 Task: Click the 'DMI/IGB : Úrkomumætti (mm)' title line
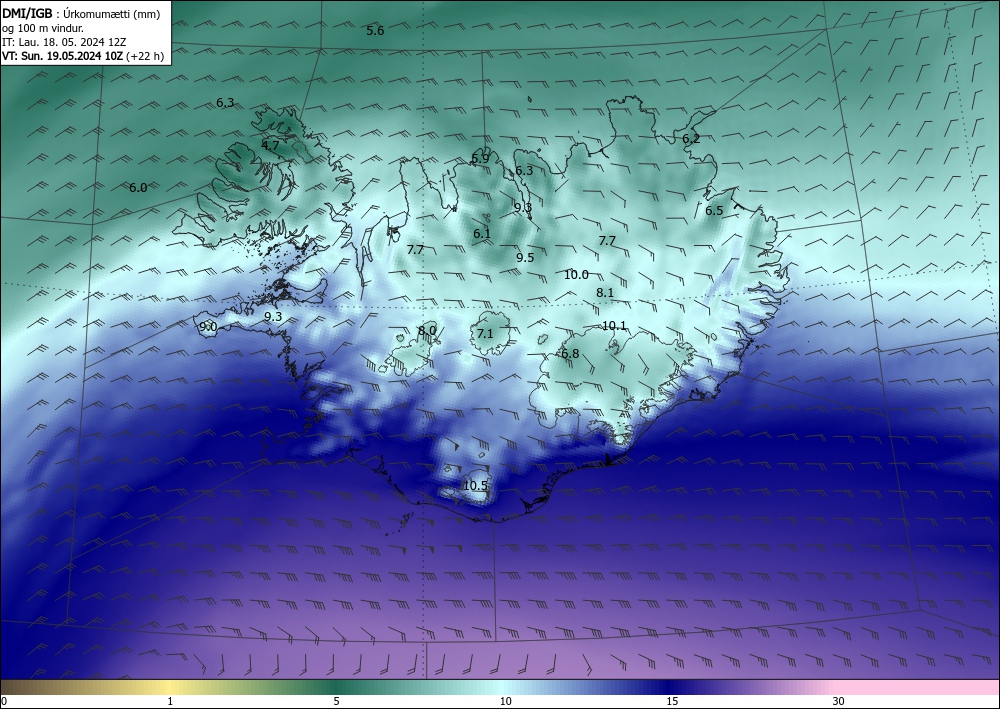click(x=81, y=14)
